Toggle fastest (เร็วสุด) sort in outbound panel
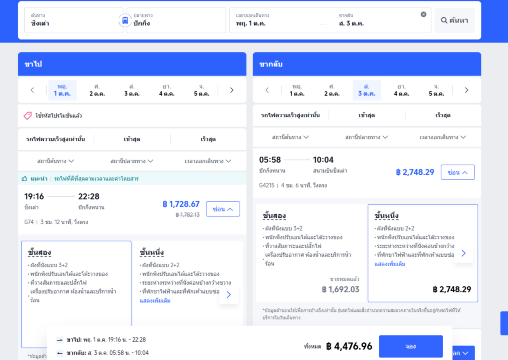The height and width of the screenshot is (360, 508). coord(208,139)
